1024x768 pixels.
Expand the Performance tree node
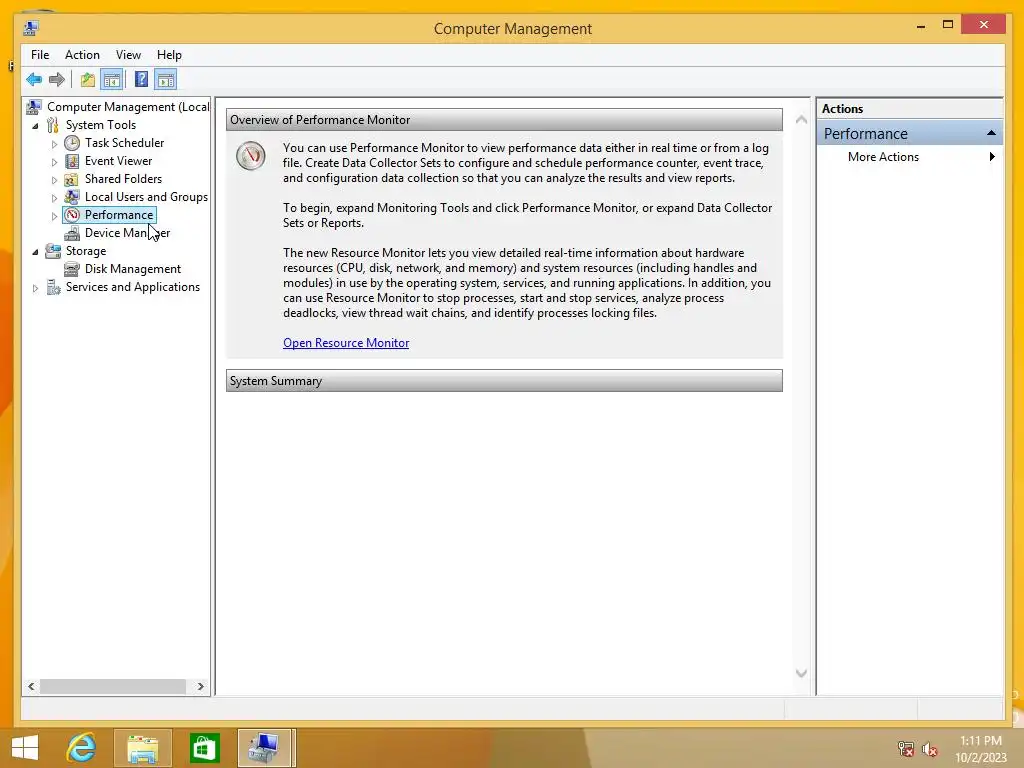pos(54,216)
